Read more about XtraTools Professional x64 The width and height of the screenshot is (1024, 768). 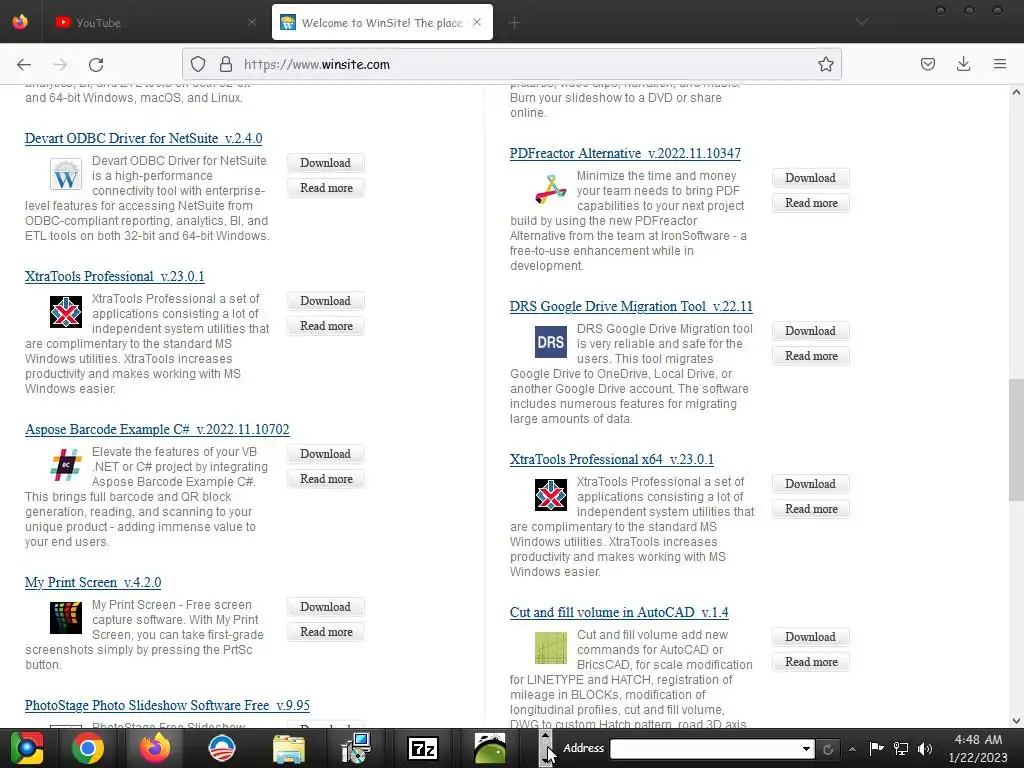pyautogui.click(x=810, y=509)
